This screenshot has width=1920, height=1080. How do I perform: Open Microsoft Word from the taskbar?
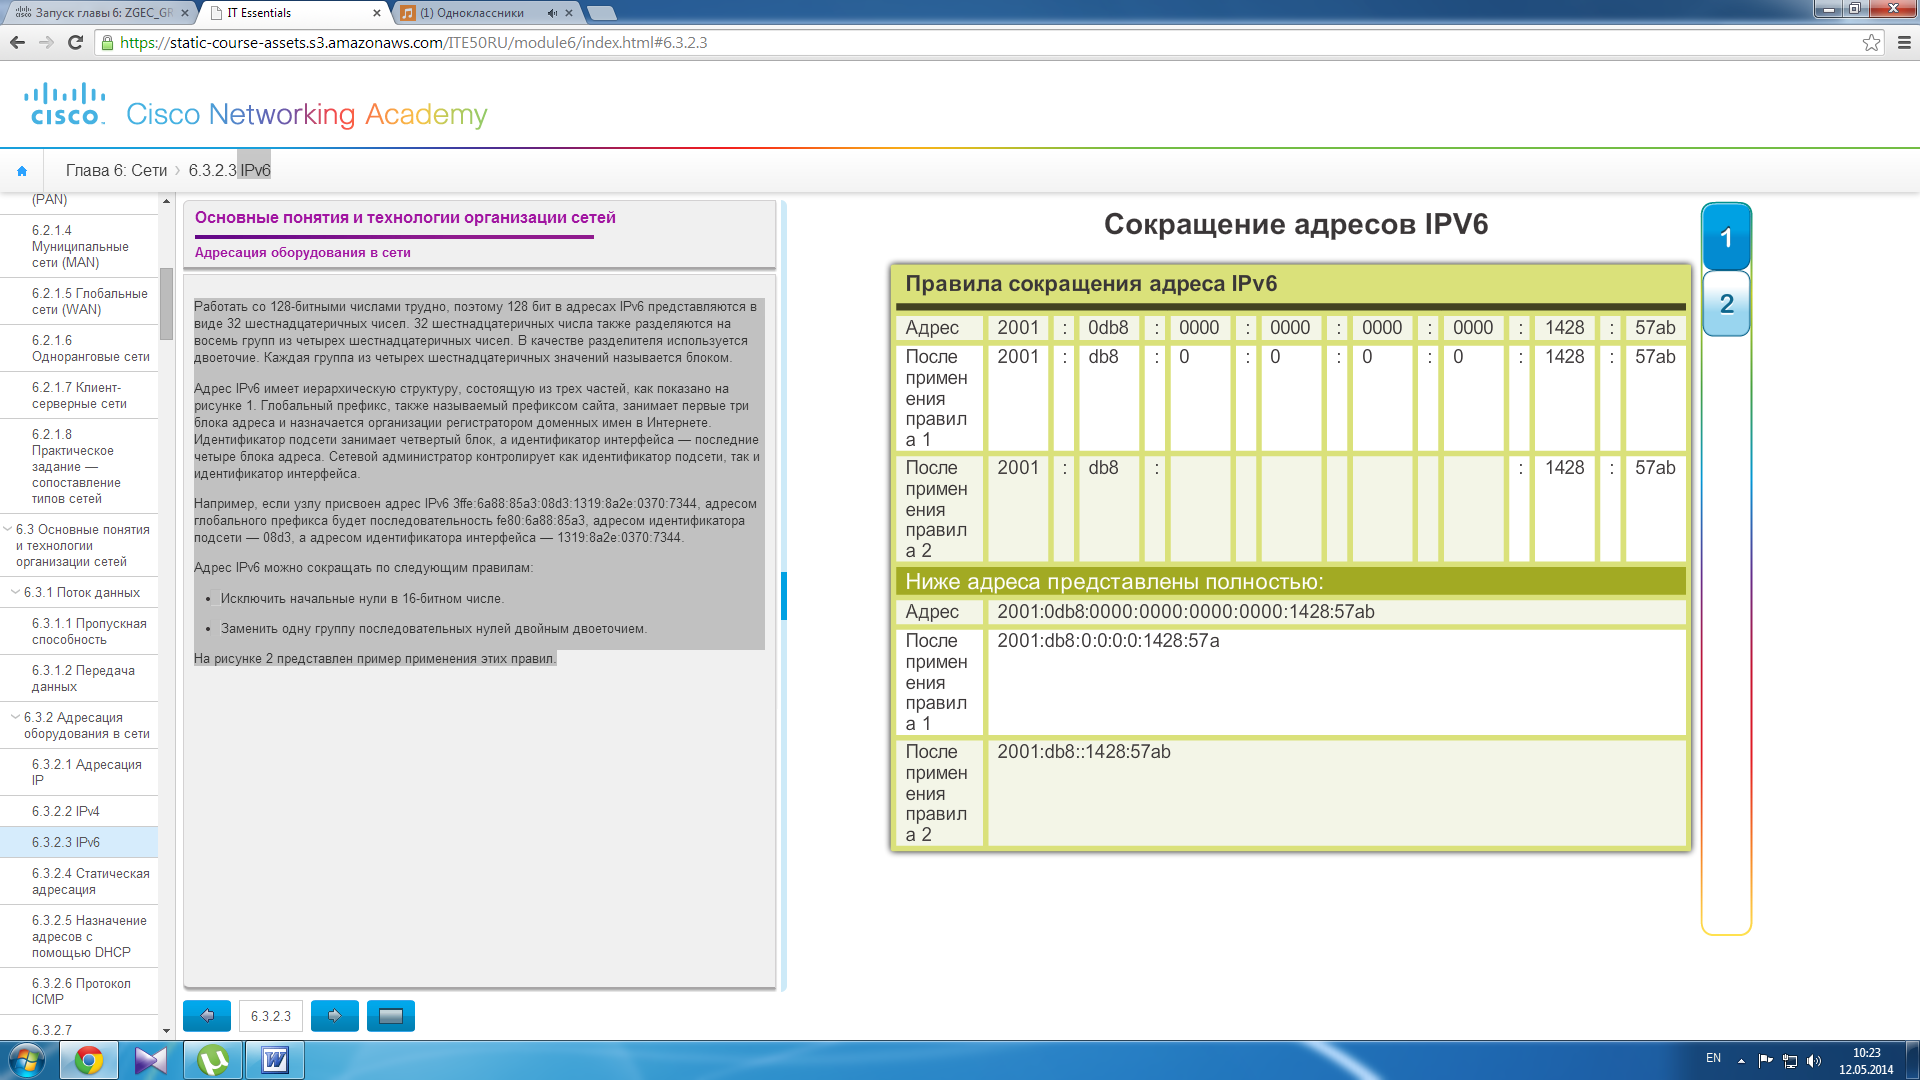(x=275, y=1060)
